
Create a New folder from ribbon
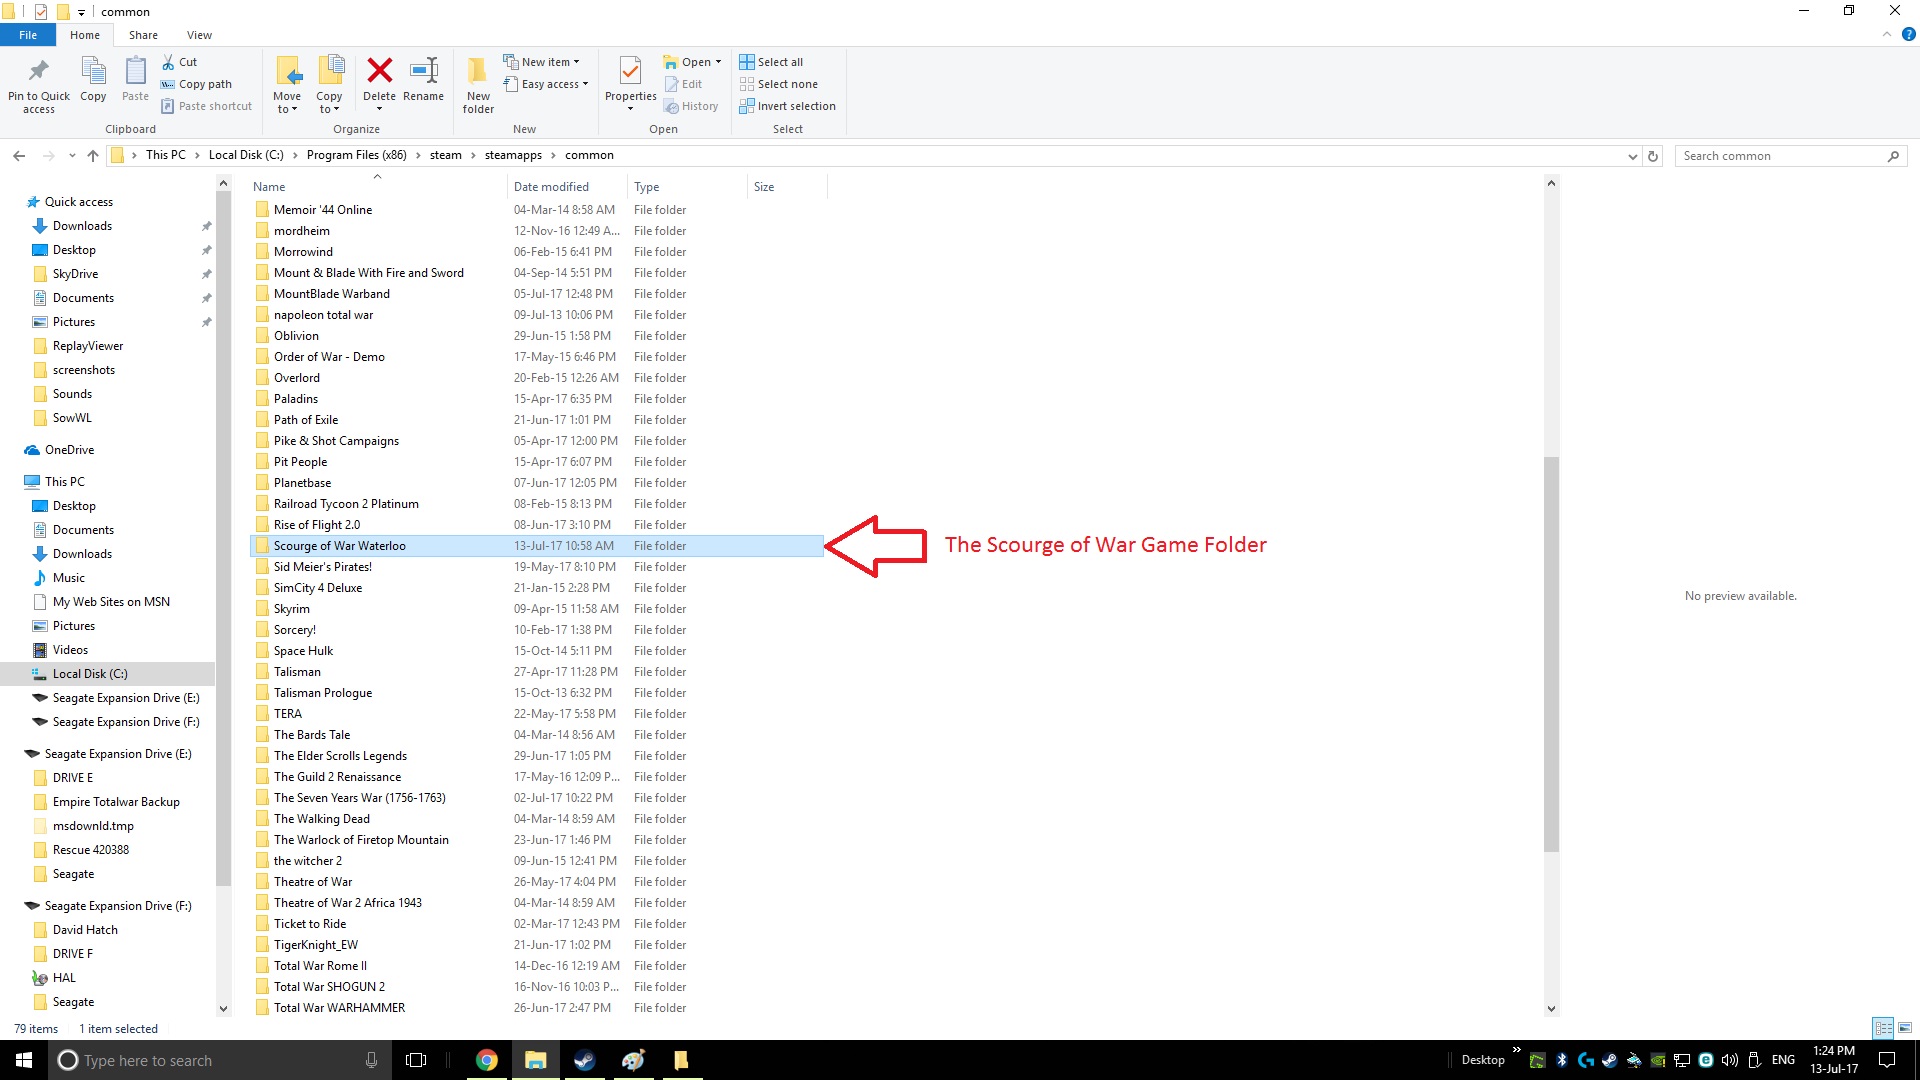pos(478,72)
